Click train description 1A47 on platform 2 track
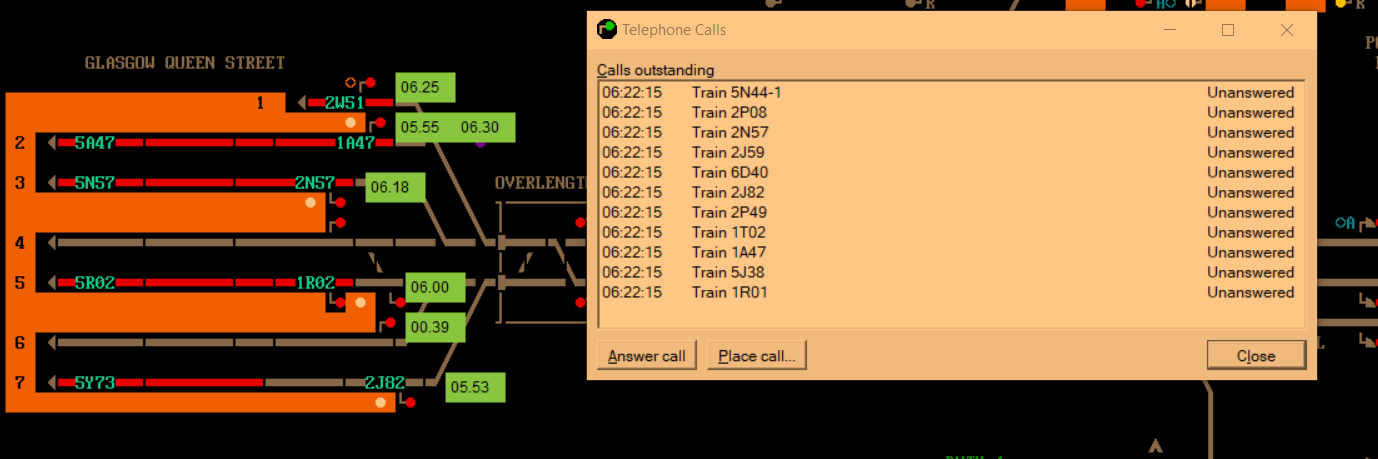Viewport: 1378px width, 459px height. [355, 143]
